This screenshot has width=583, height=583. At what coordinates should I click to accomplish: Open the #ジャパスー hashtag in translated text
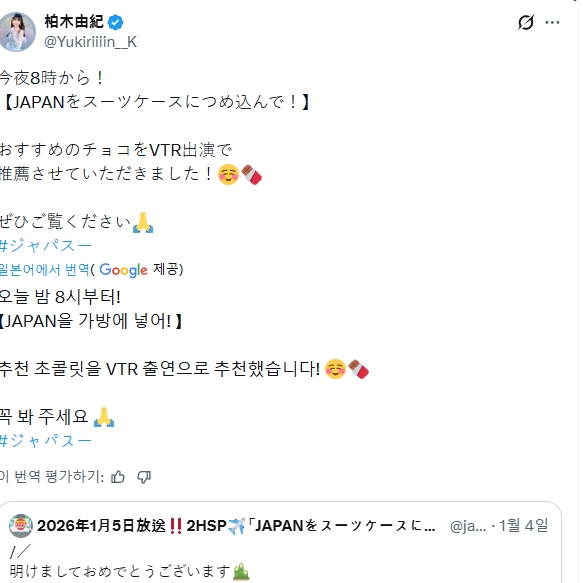click(45, 441)
